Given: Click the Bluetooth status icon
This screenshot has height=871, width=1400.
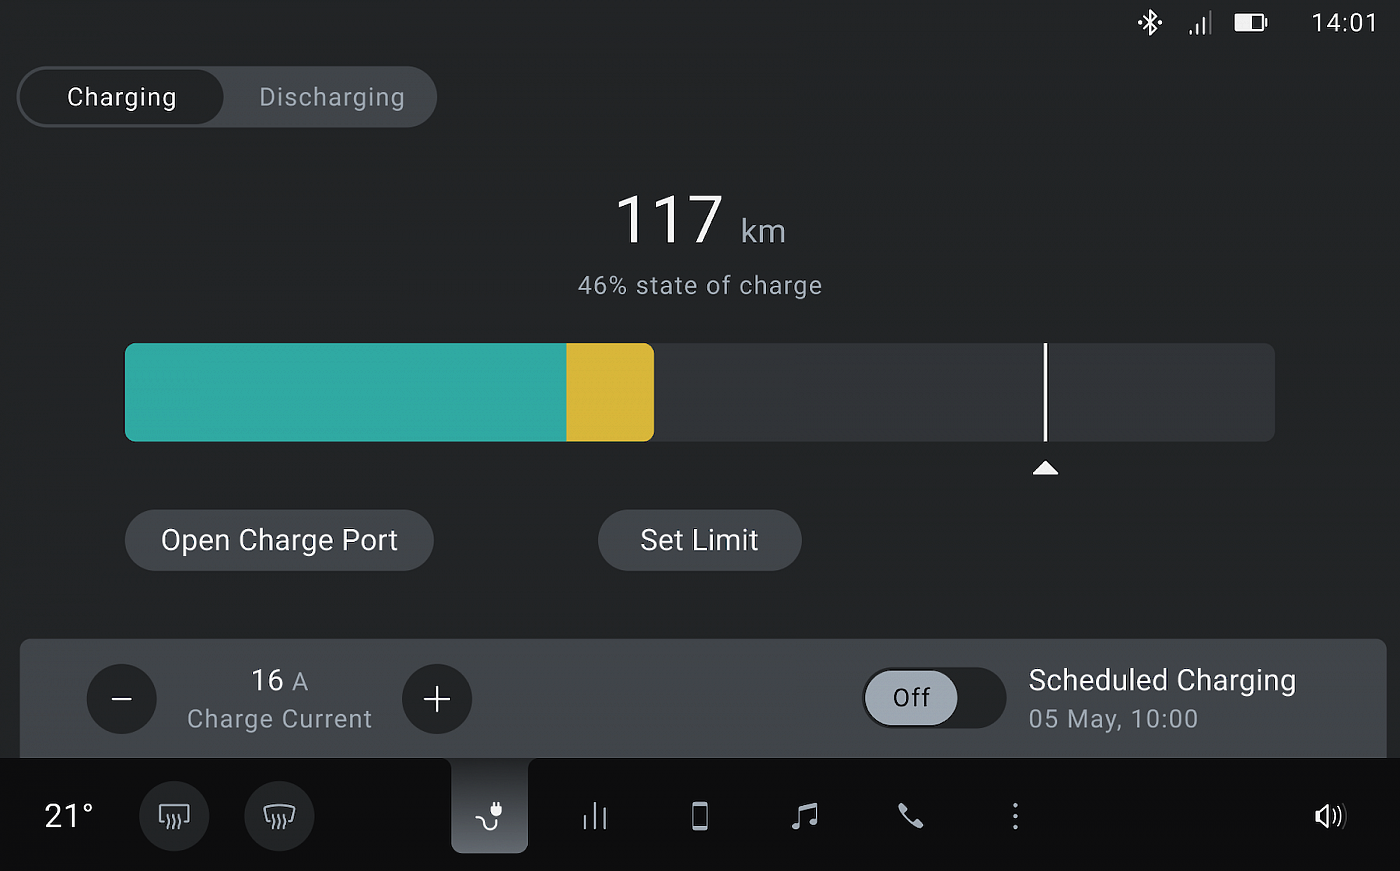Looking at the screenshot, I should click(1150, 22).
